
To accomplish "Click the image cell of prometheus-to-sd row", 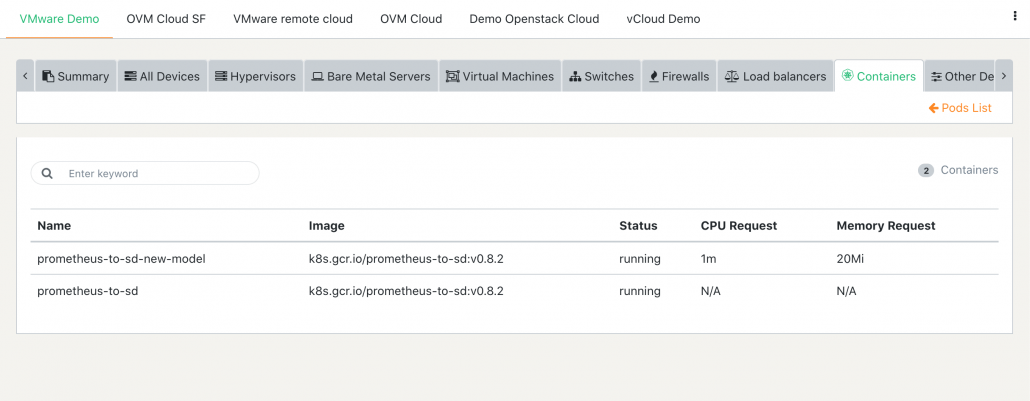I will [x=406, y=291].
